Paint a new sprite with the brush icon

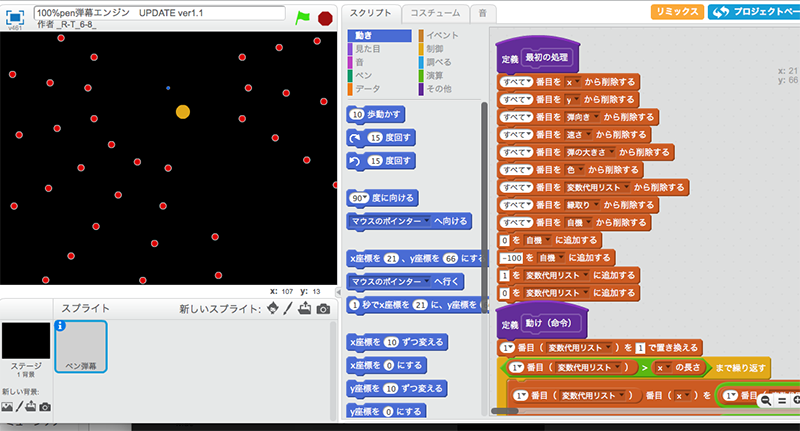click(288, 308)
